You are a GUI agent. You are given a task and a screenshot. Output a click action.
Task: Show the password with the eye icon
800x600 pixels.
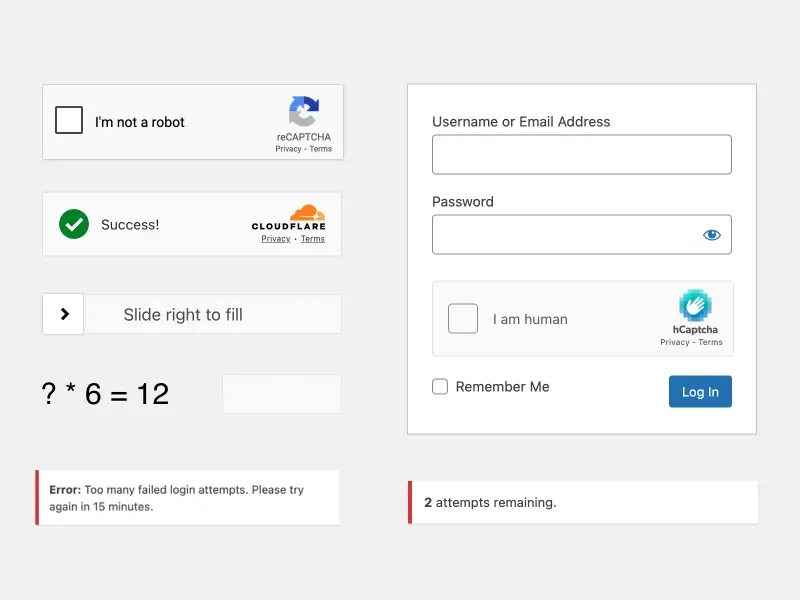point(712,235)
